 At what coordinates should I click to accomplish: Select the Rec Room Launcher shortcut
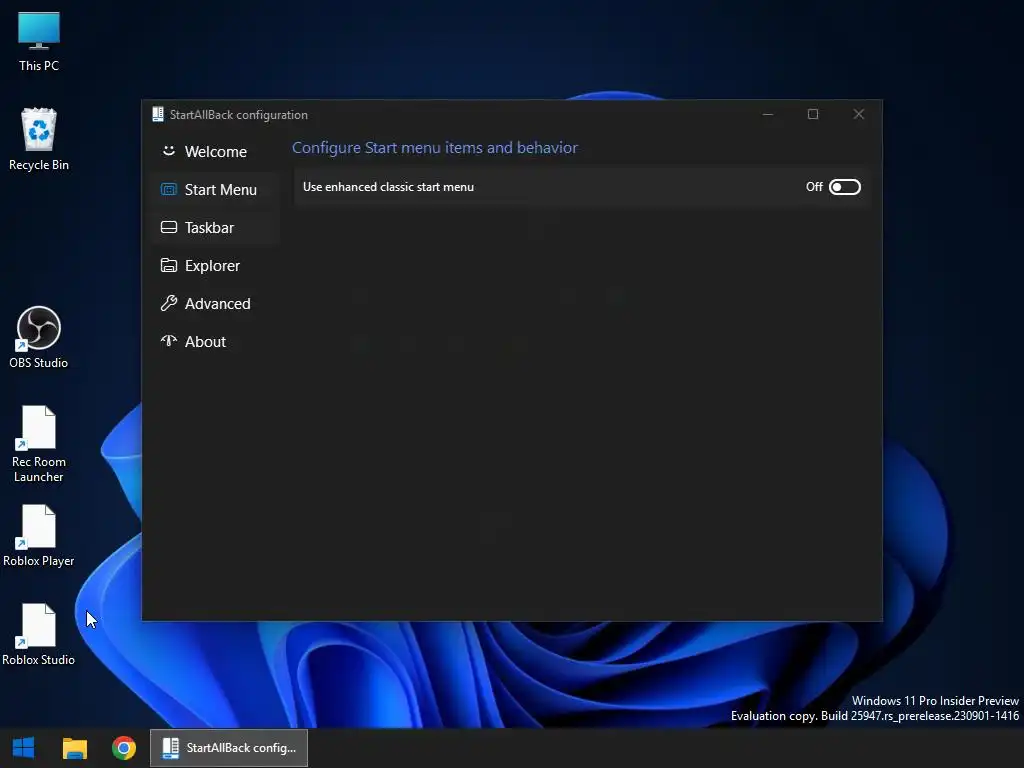(39, 444)
